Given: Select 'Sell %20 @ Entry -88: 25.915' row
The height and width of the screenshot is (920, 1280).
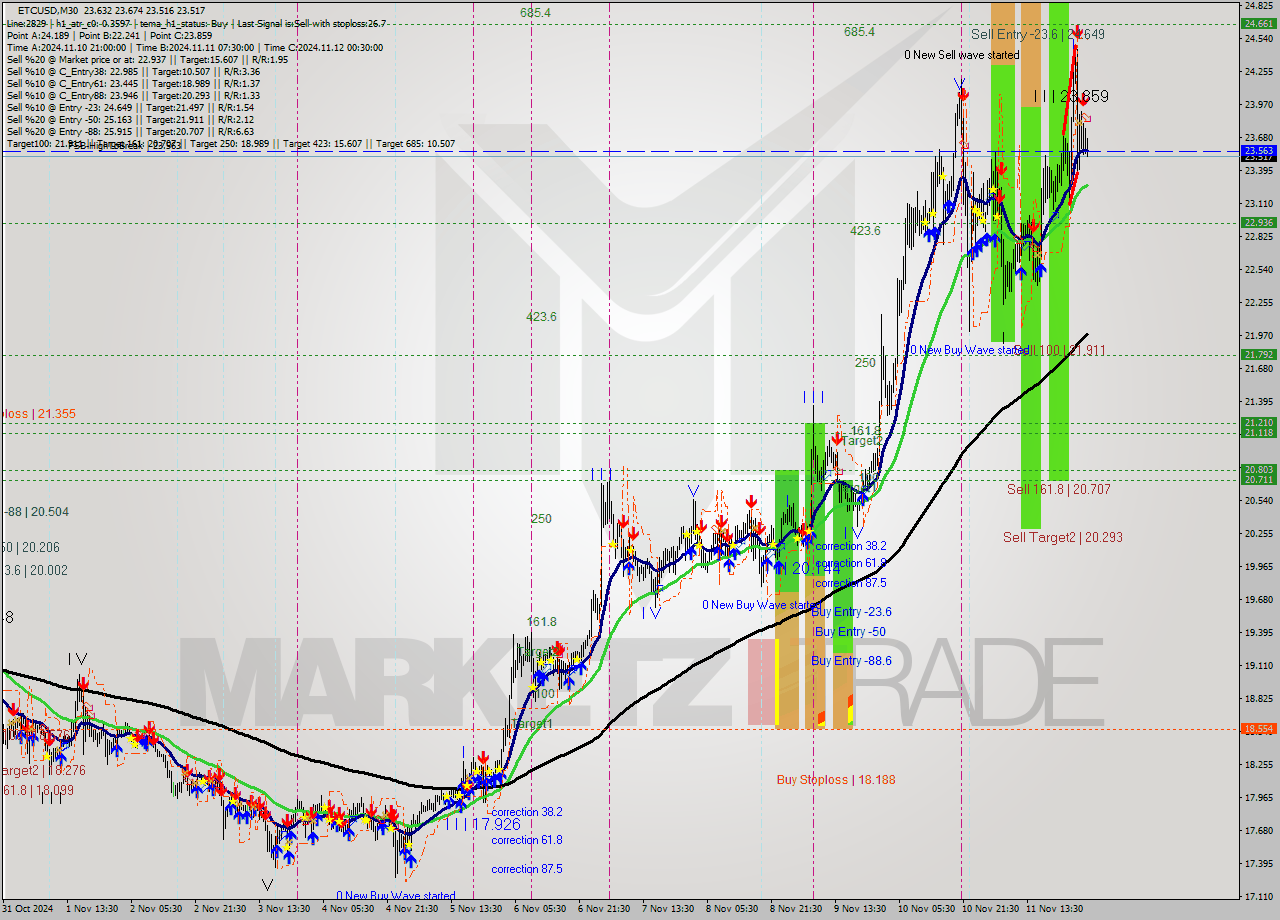Looking at the screenshot, I should (x=130, y=131).
